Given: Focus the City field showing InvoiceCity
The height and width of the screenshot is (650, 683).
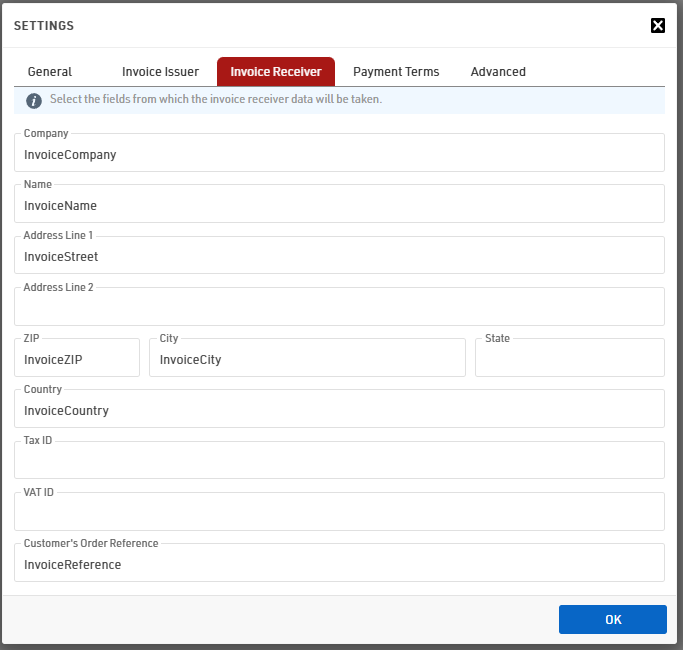Looking at the screenshot, I should coord(307,359).
